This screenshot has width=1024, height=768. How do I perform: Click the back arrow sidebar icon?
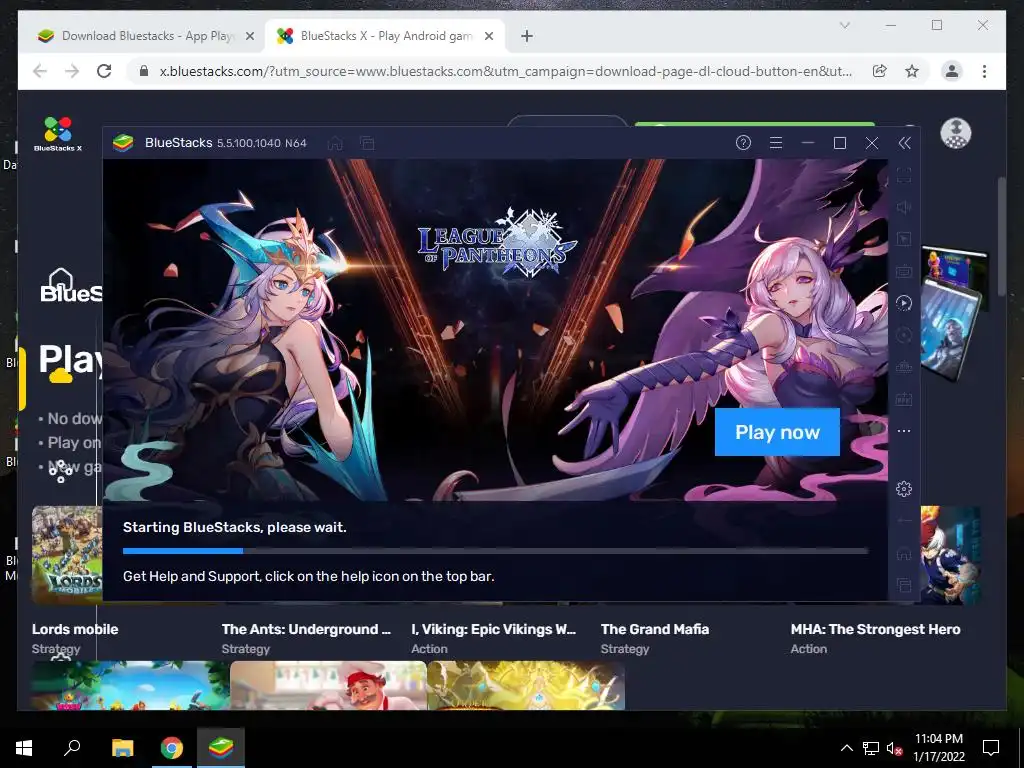click(904, 520)
